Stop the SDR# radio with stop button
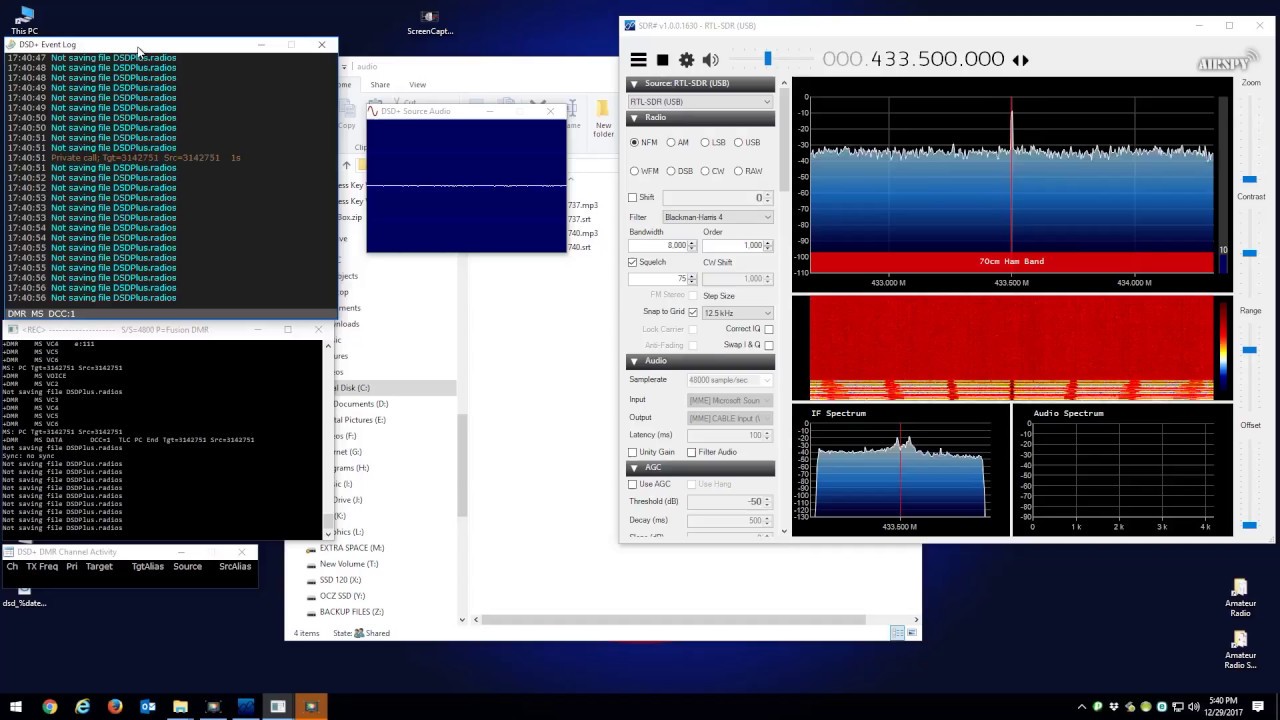The image size is (1280, 720). [662, 60]
